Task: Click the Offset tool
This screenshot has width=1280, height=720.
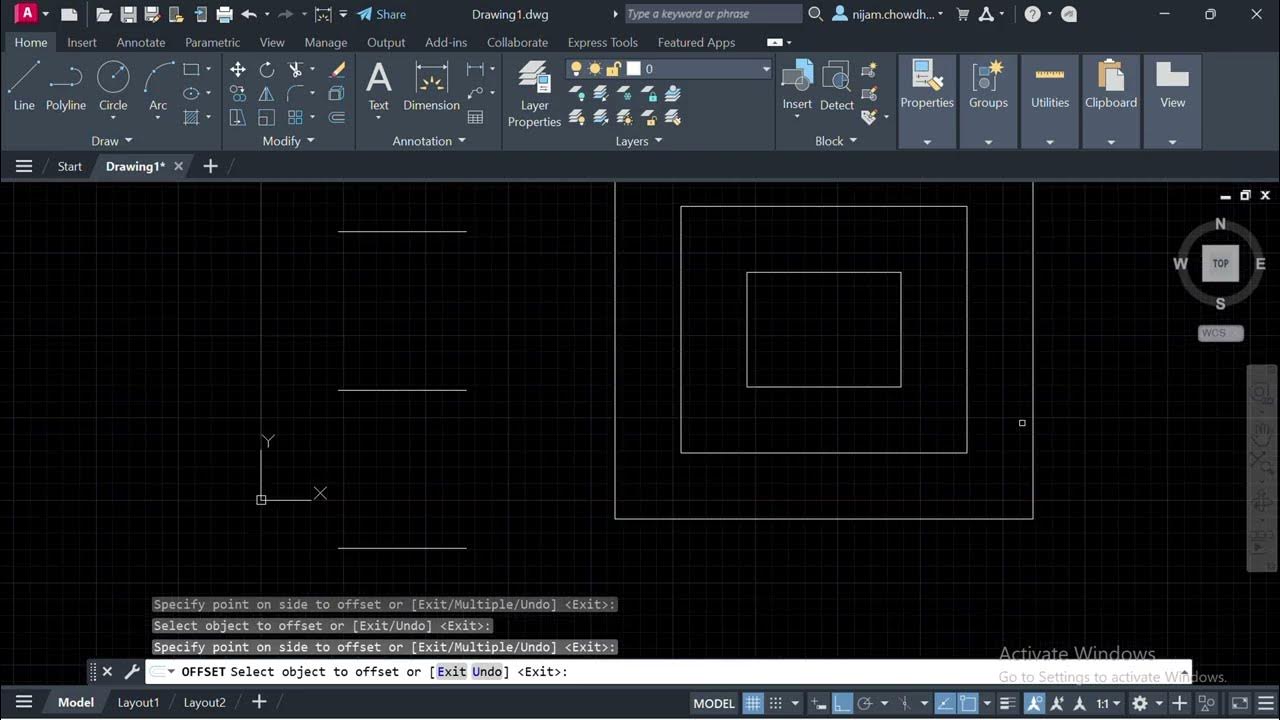Action: point(337,117)
